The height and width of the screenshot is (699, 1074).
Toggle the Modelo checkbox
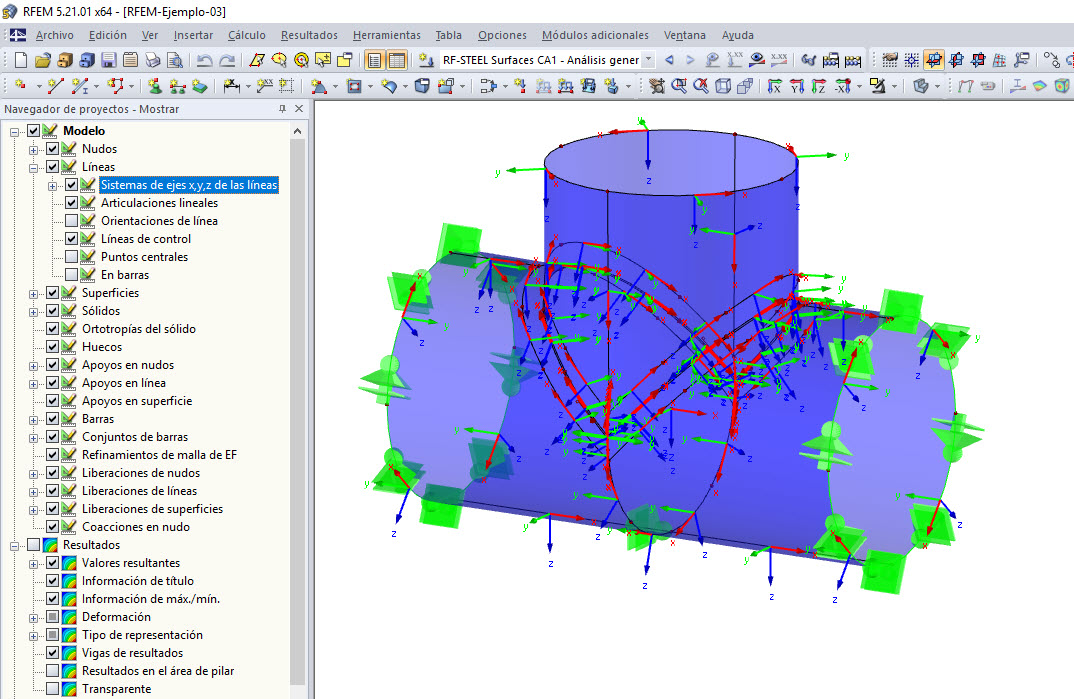pos(34,131)
